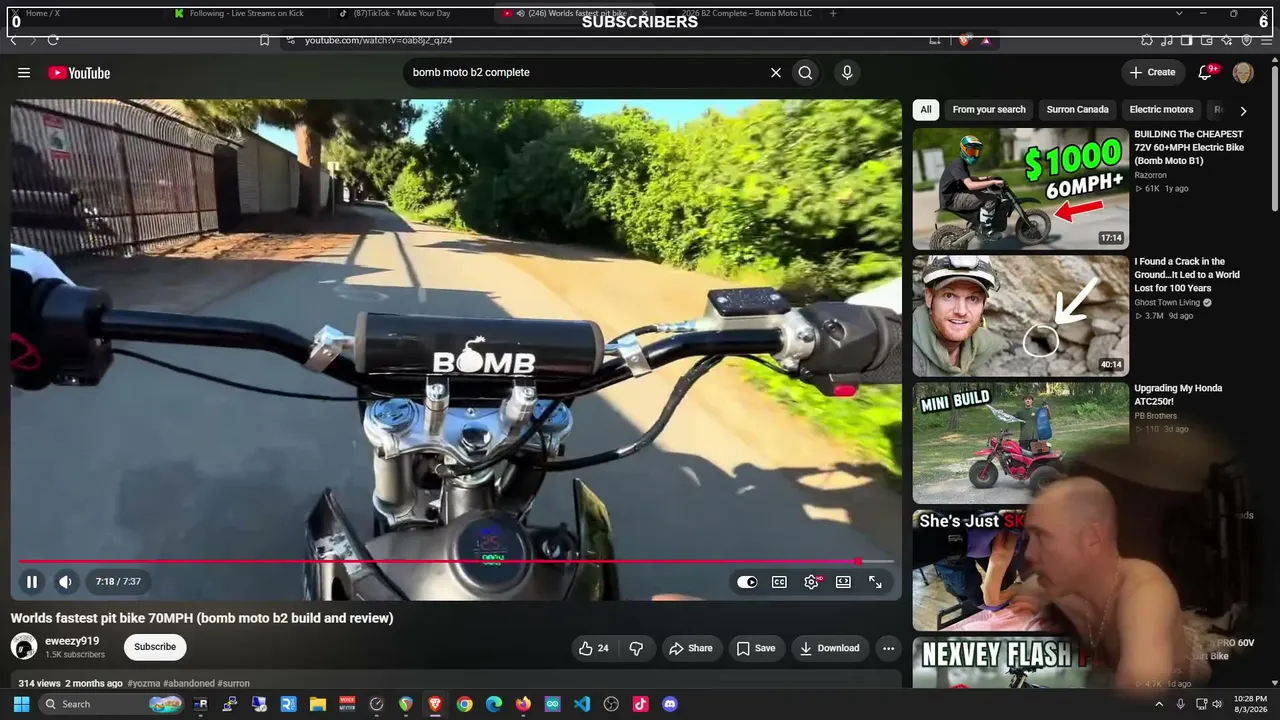Viewport: 1280px width, 720px height.
Task: Open the Mini Build Honda thumbnail
Action: coord(1021,443)
